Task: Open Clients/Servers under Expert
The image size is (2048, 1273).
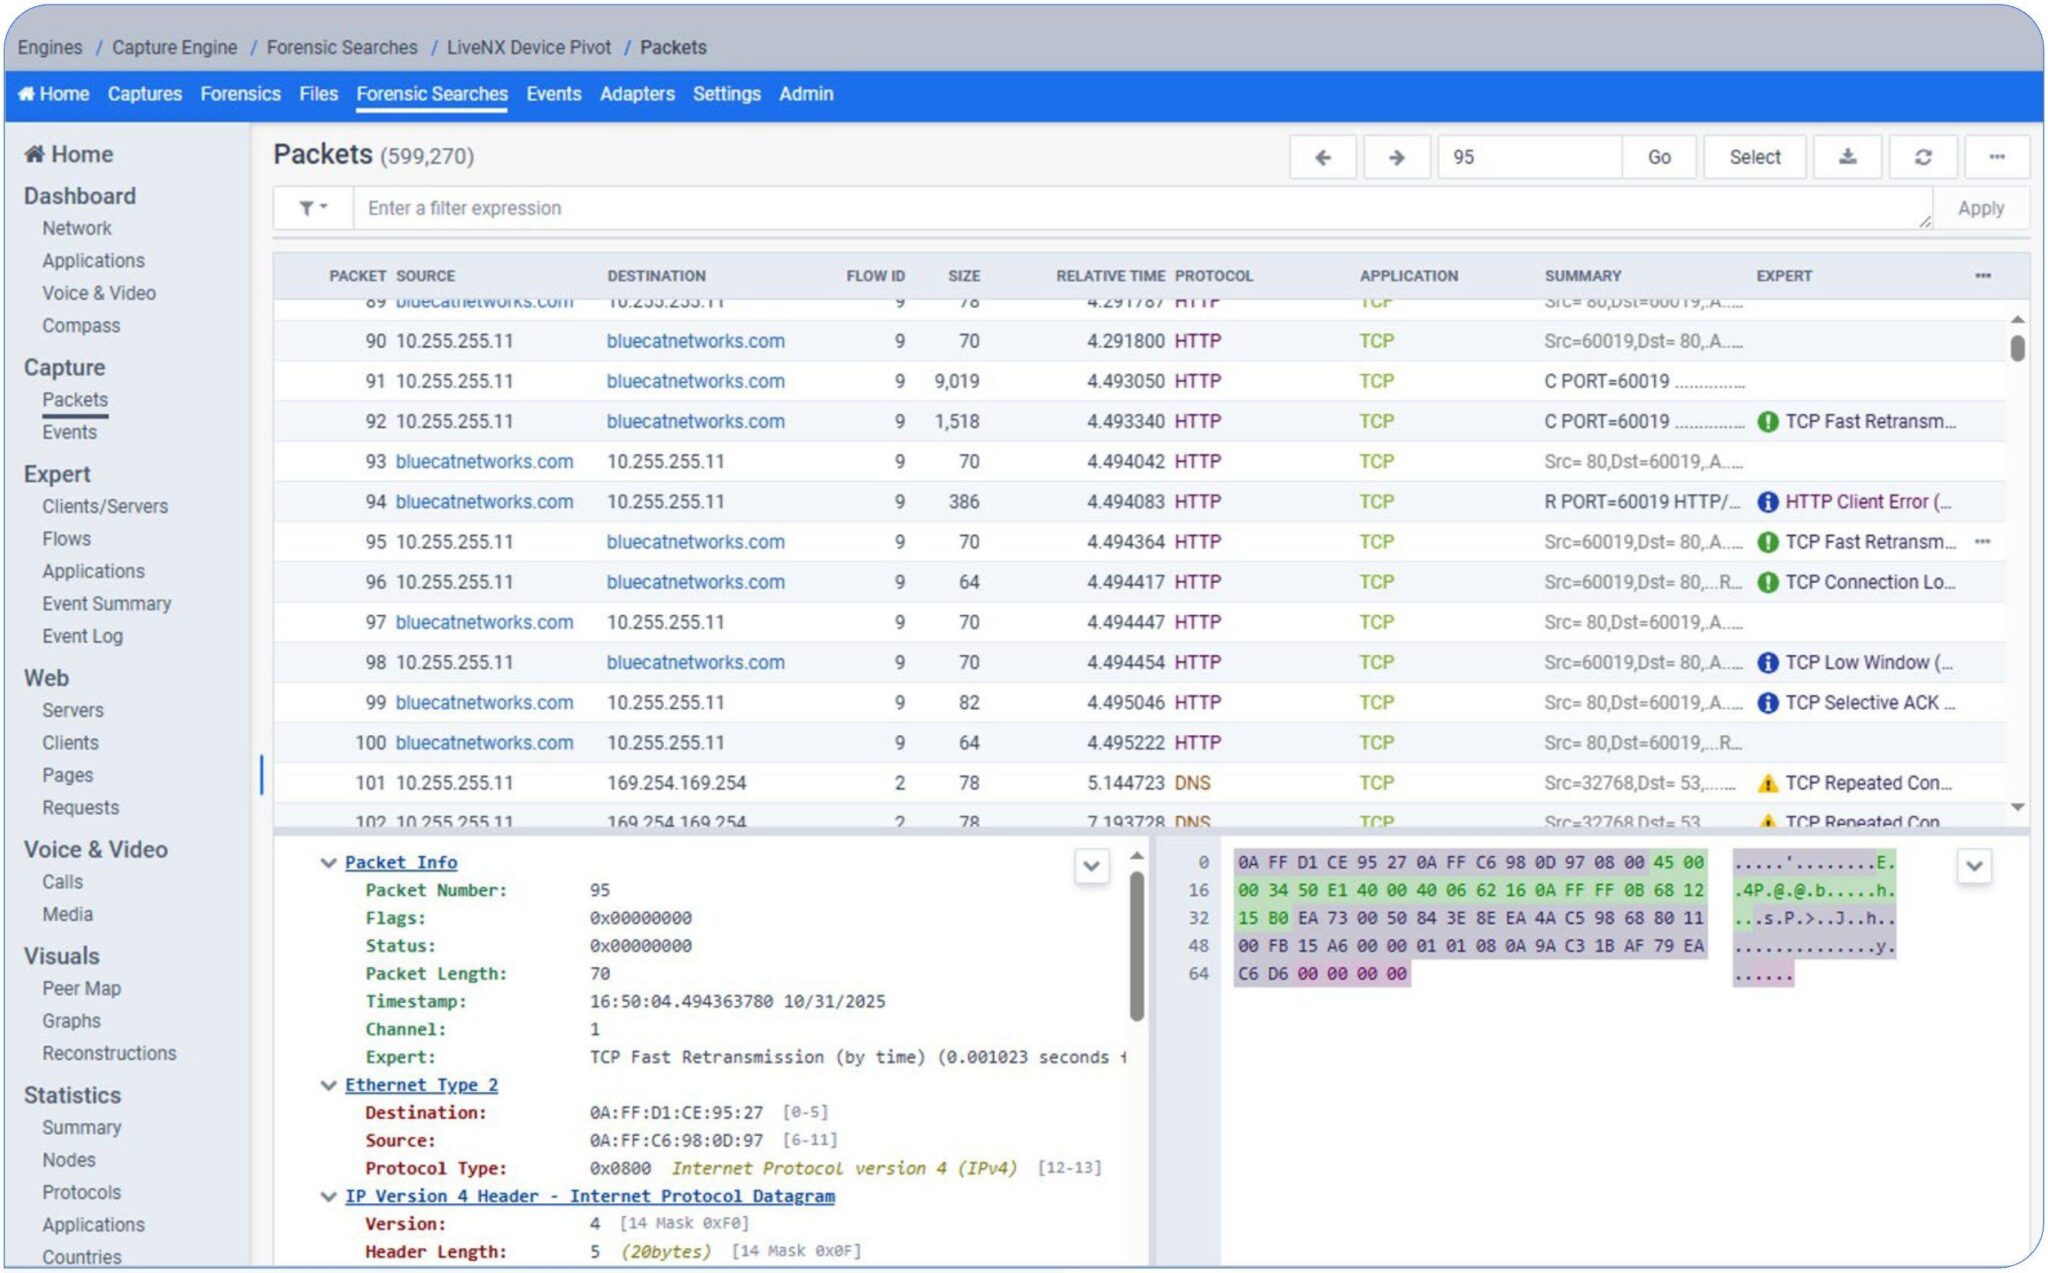Action: point(105,506)
